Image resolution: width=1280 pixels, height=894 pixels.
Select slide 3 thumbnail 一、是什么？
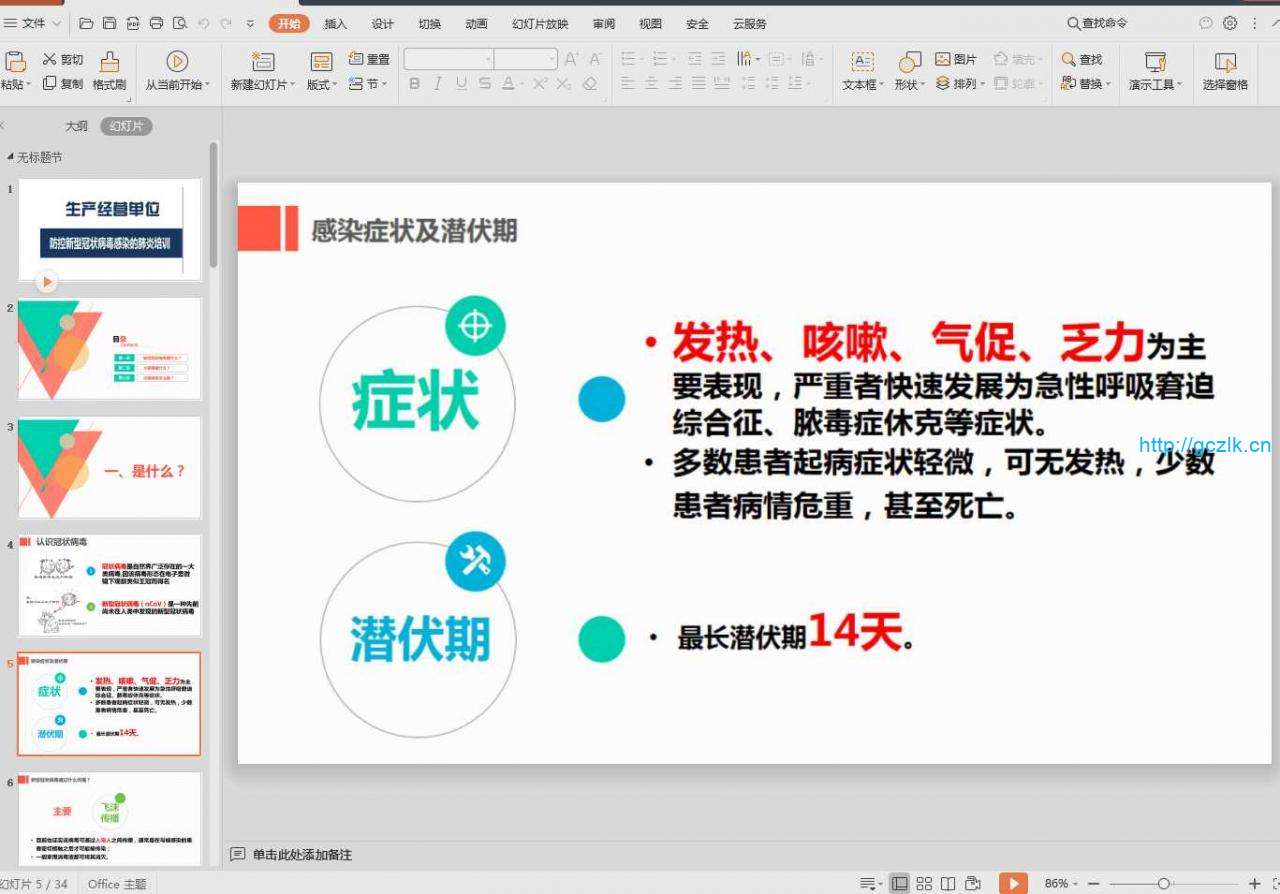(x=110, y=467)
